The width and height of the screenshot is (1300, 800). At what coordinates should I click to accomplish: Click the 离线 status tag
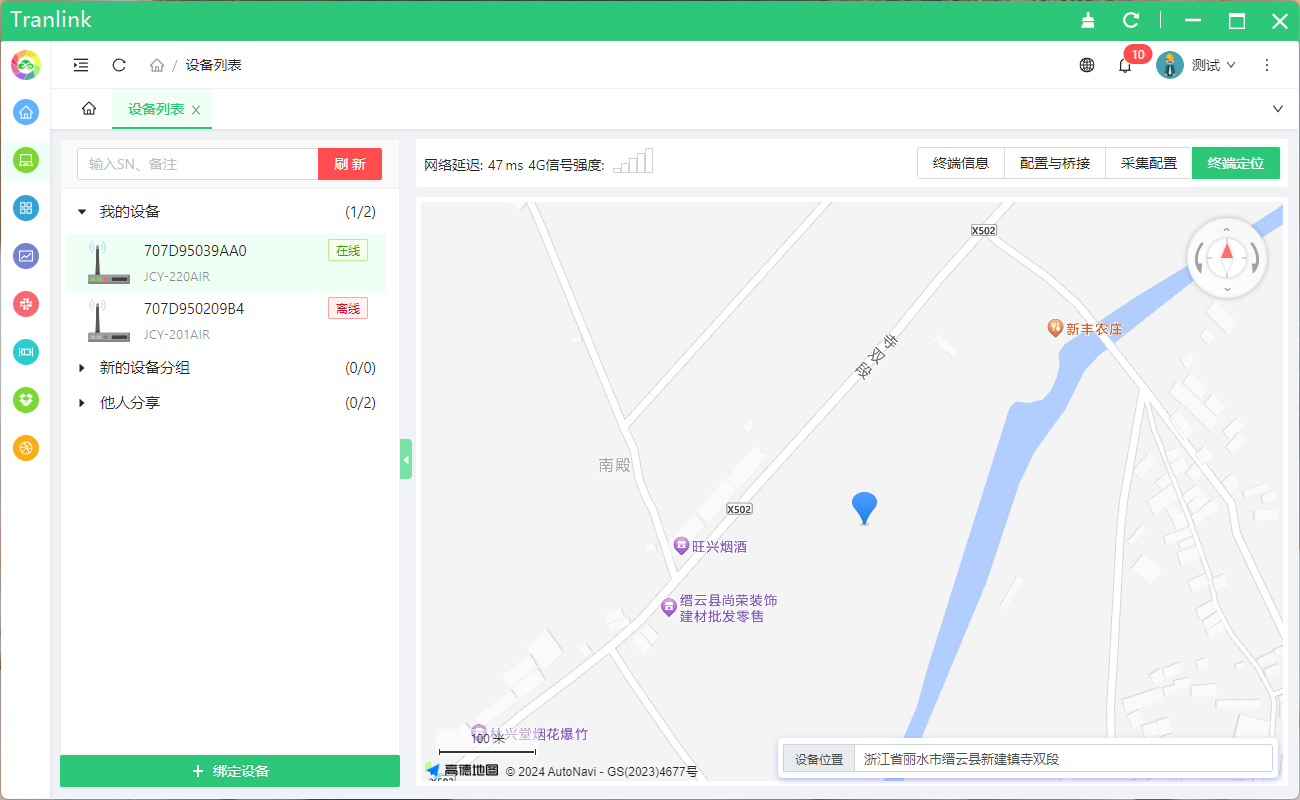click(x=348, y=309)
